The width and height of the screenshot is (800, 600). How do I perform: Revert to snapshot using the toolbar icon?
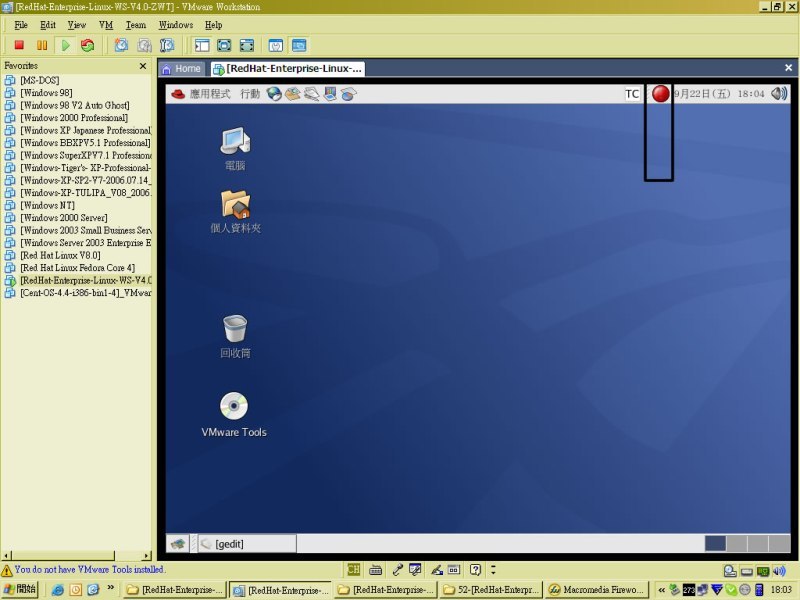coord(144,45)
